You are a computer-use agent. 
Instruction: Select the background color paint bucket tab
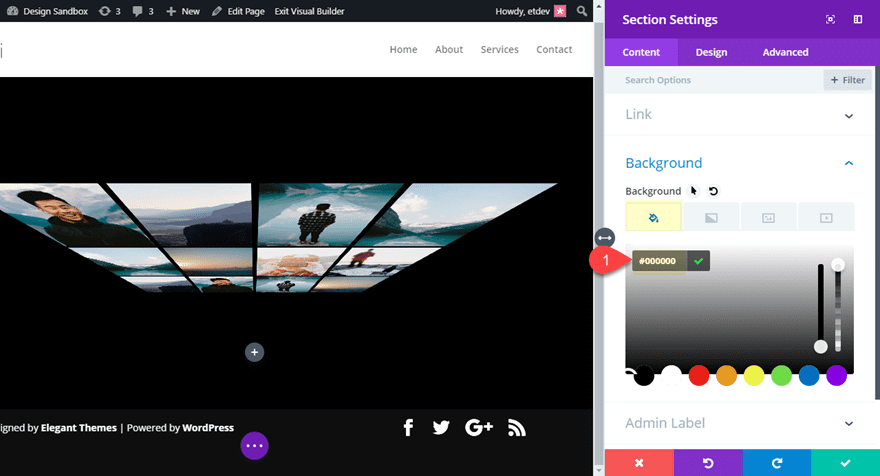click(653, 217)
